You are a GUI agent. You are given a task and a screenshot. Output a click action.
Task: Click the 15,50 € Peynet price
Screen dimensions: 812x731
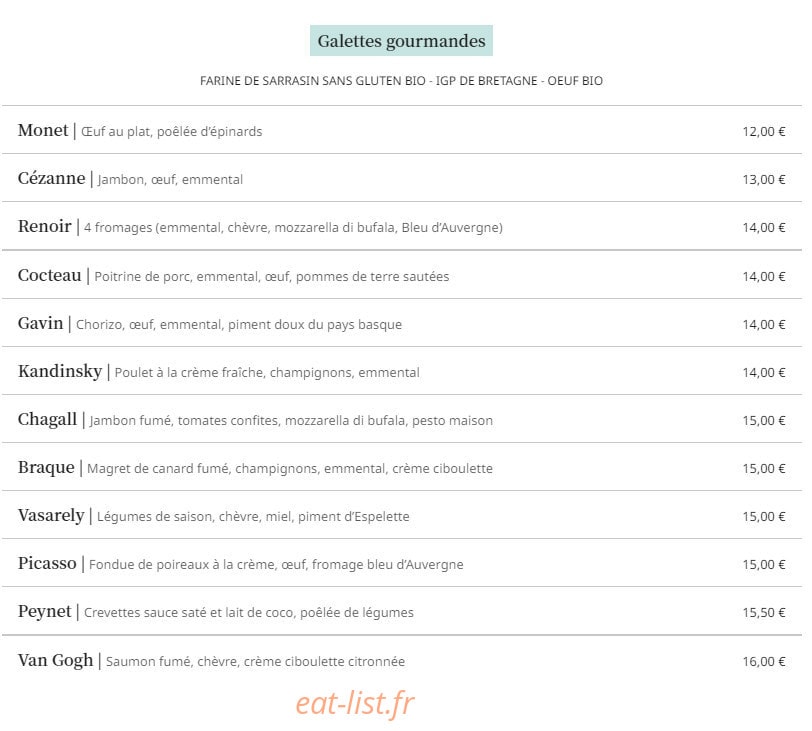coord(764,612)
